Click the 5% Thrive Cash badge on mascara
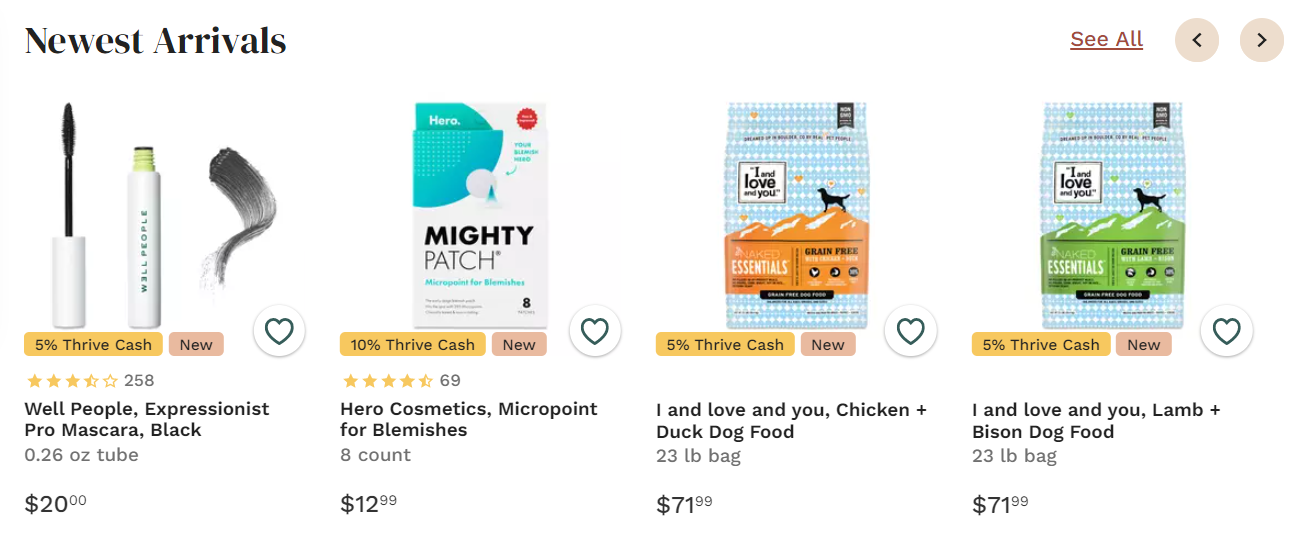The image size is (1308, 540). pos(93,345)
